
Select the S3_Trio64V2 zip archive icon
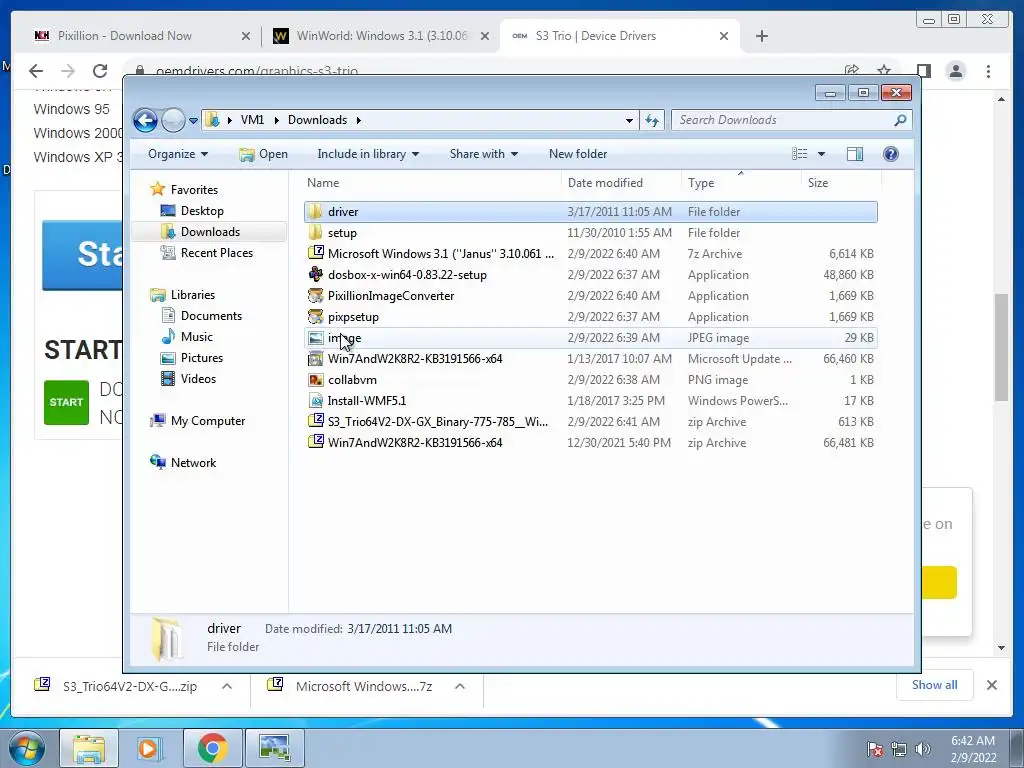click(315, 421)
